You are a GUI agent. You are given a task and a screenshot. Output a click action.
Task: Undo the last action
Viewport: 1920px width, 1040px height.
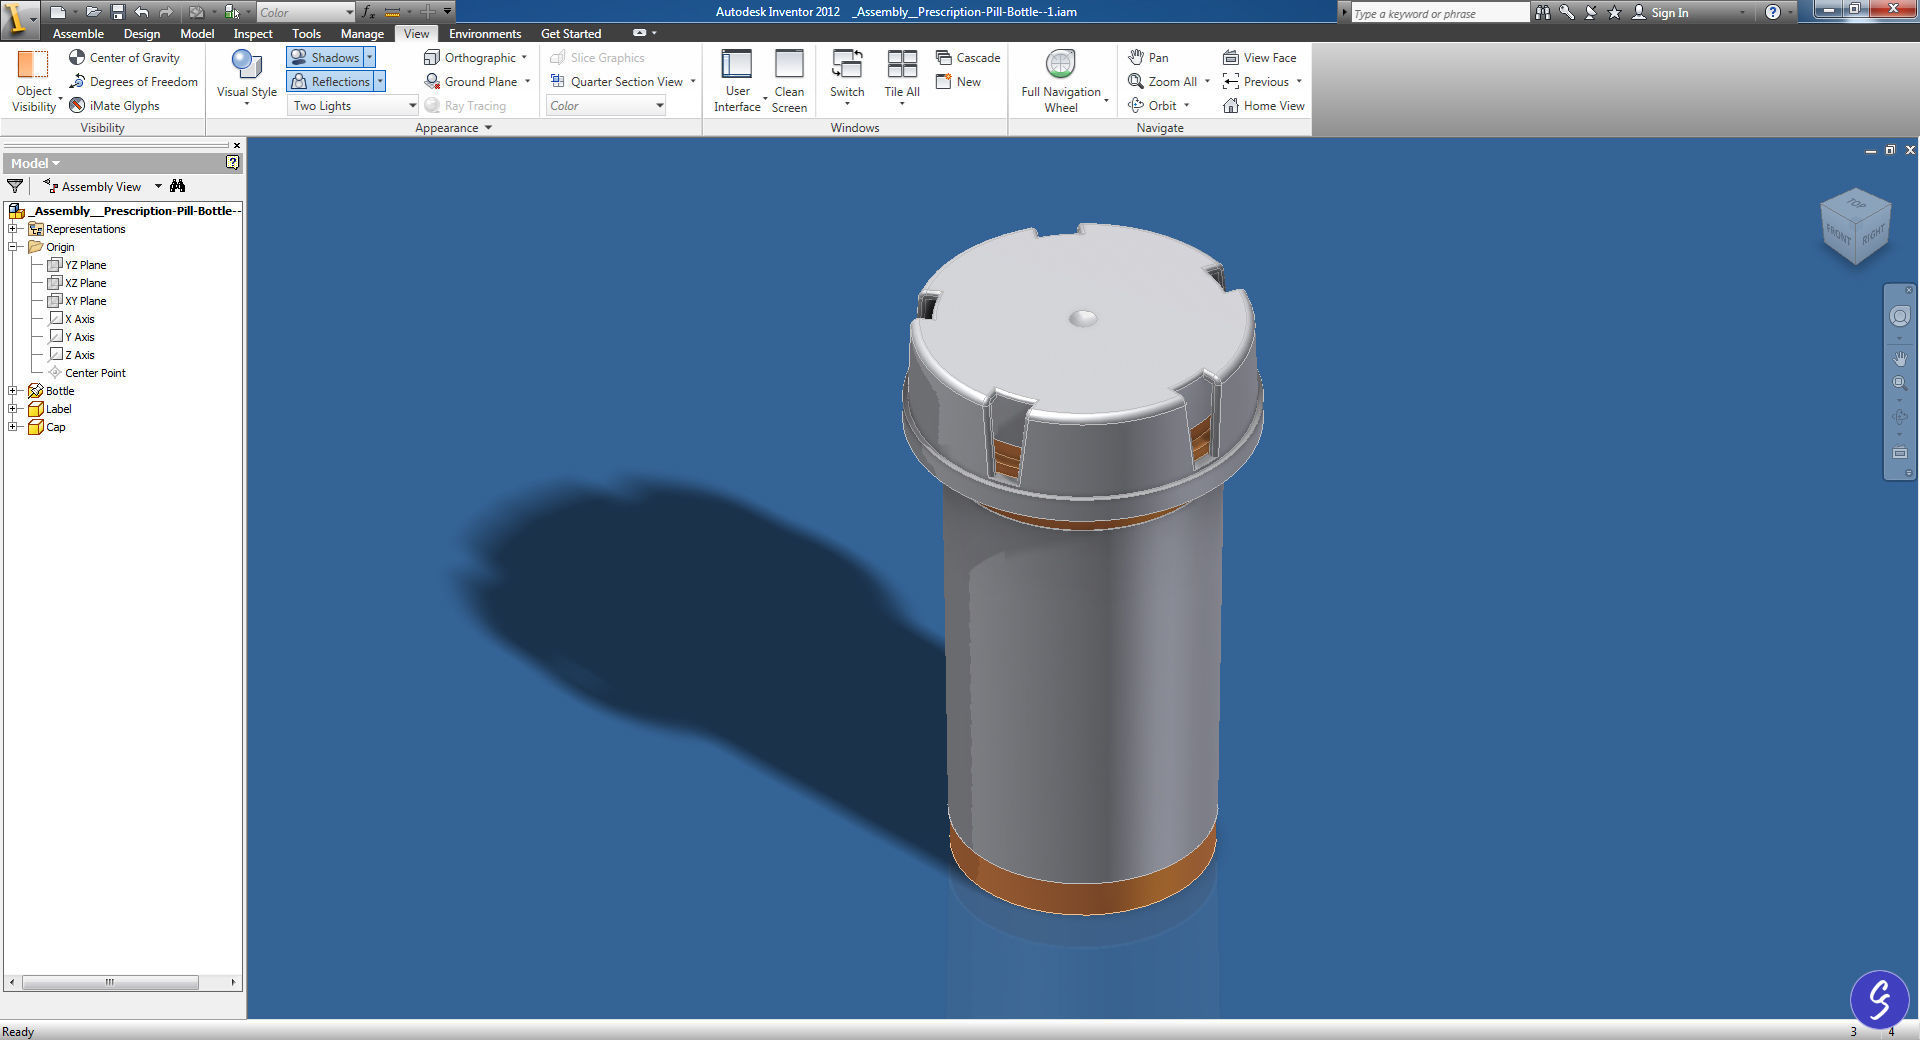(x=142, y=12)
